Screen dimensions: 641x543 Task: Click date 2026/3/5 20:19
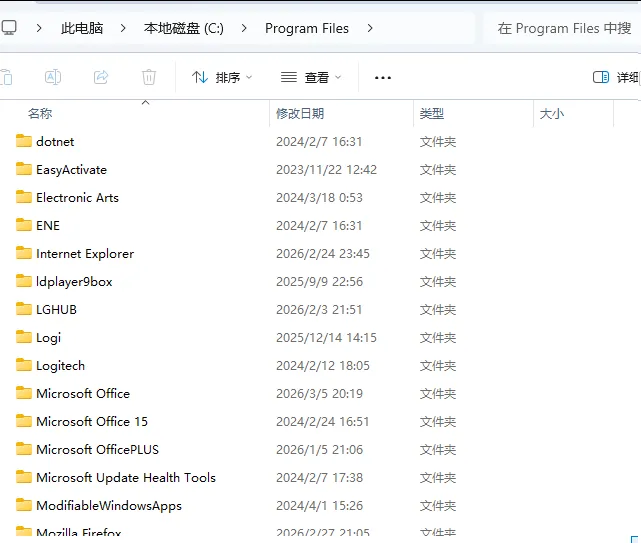[x=319, y=394]
